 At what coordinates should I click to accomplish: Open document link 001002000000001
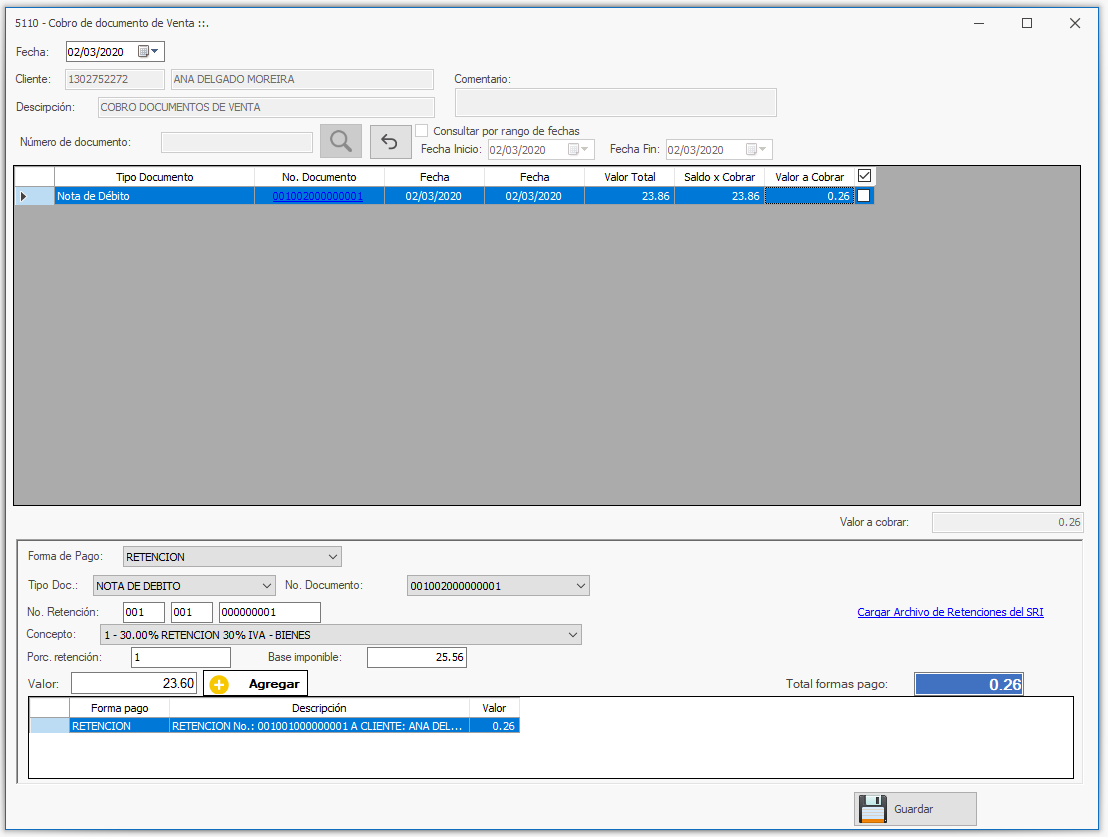click(317, 197)
